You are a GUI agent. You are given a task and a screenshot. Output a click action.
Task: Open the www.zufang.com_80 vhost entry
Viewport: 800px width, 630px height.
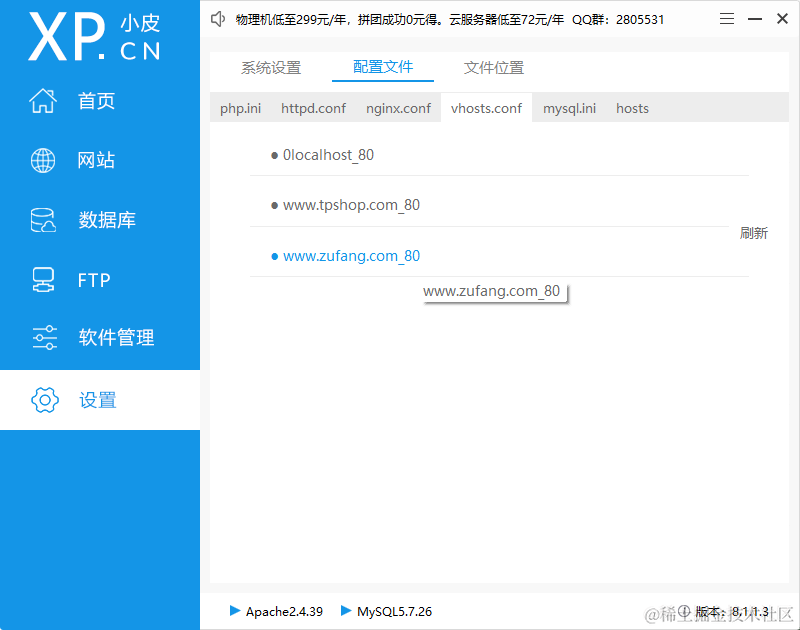click(351, 255)
